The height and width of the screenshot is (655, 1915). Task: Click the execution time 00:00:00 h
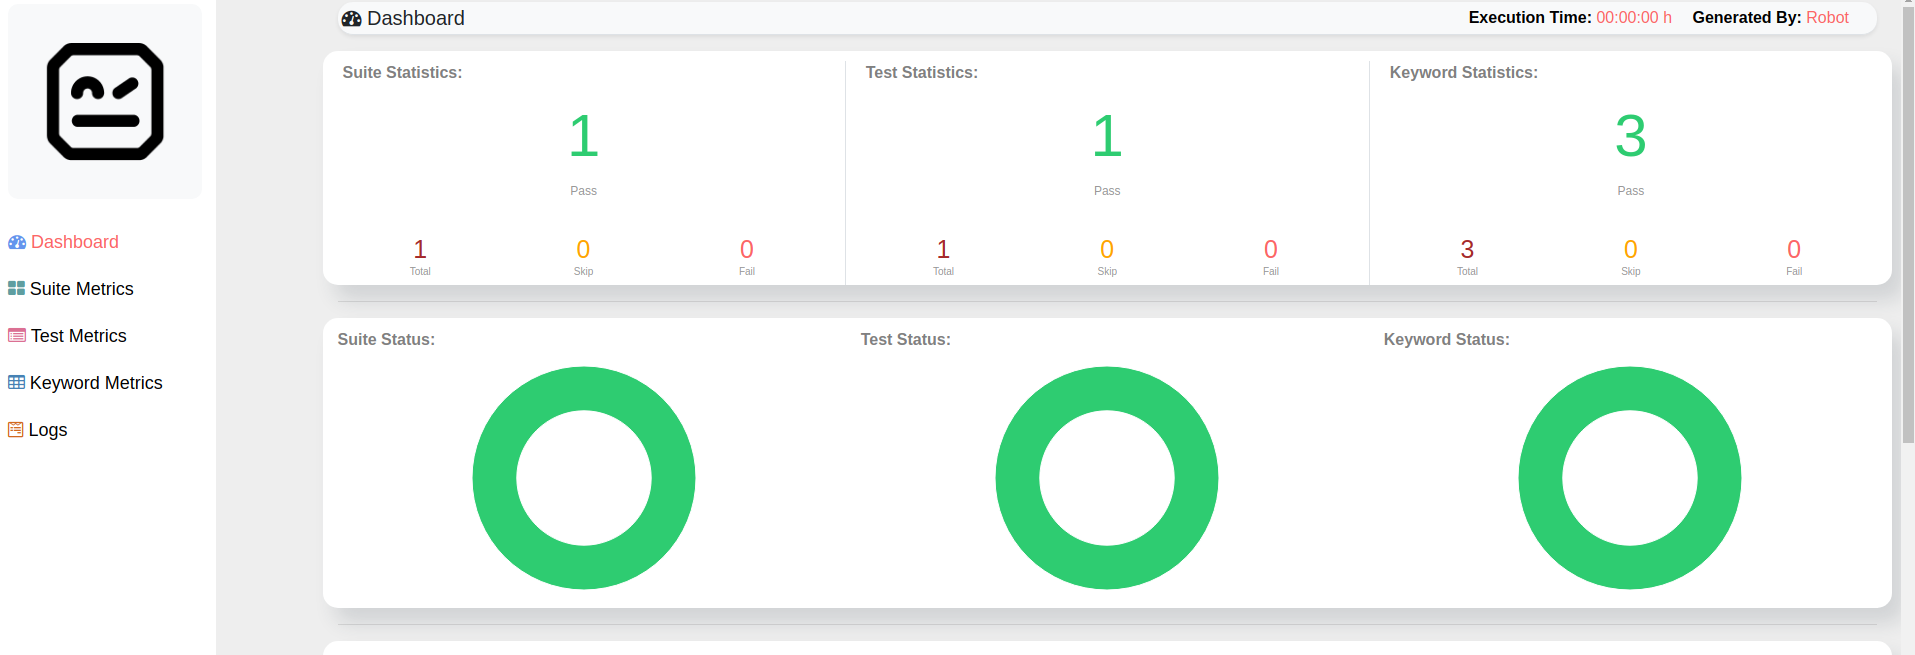click(1634, 18)
